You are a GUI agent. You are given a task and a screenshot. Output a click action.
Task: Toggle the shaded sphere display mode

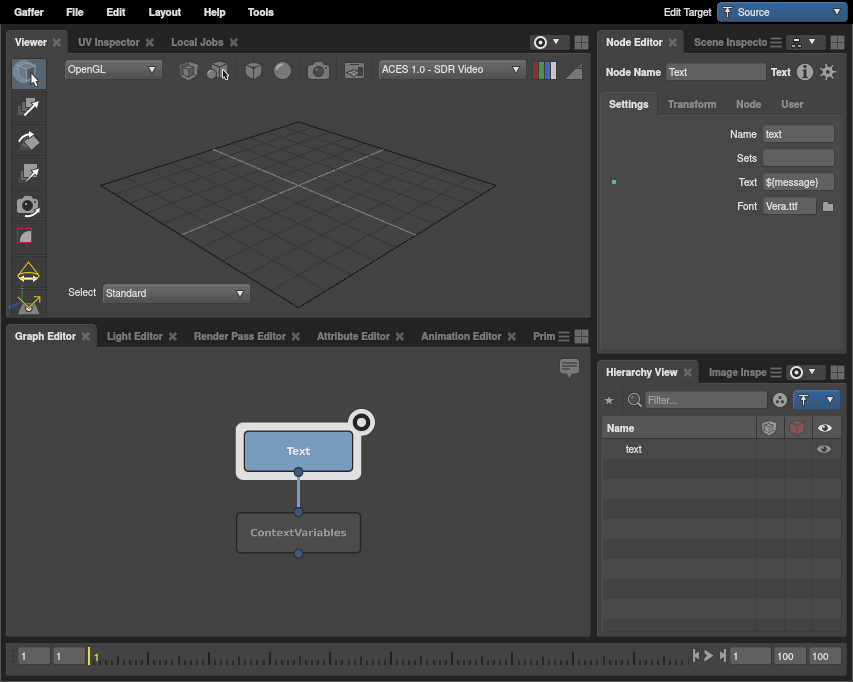(x=283, y=71)
